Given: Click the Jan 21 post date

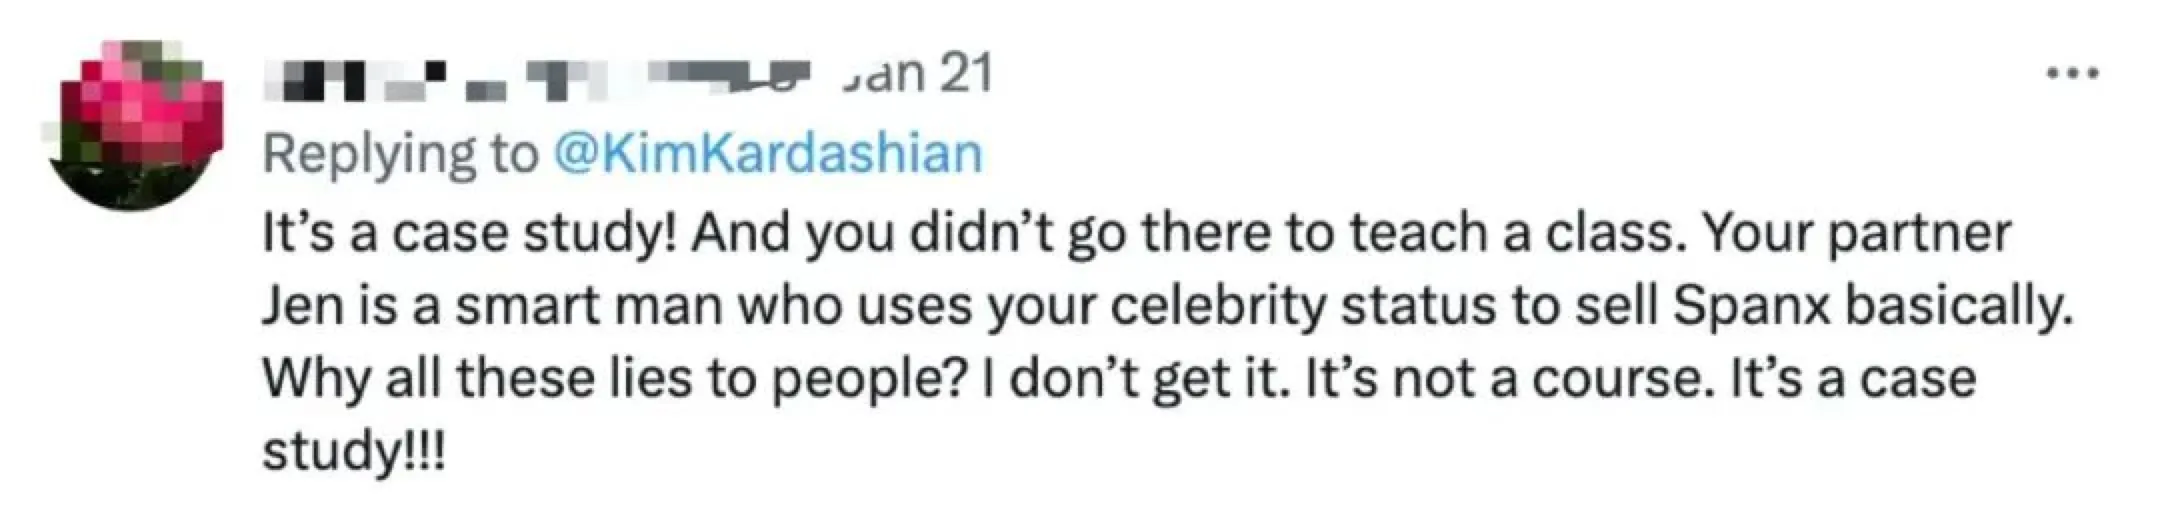Looking at the screenshot, I should 918,74.
